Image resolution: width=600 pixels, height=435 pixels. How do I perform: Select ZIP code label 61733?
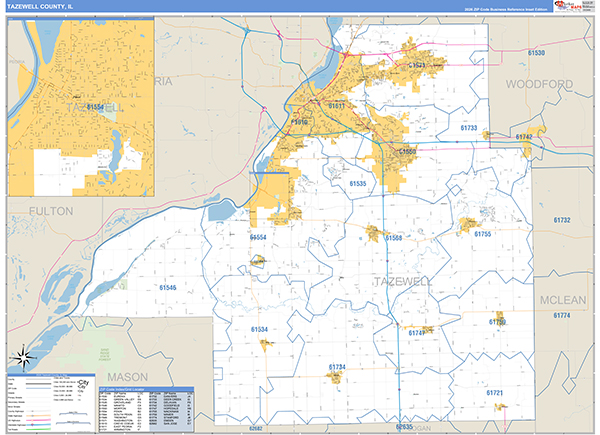pos(469,128)
